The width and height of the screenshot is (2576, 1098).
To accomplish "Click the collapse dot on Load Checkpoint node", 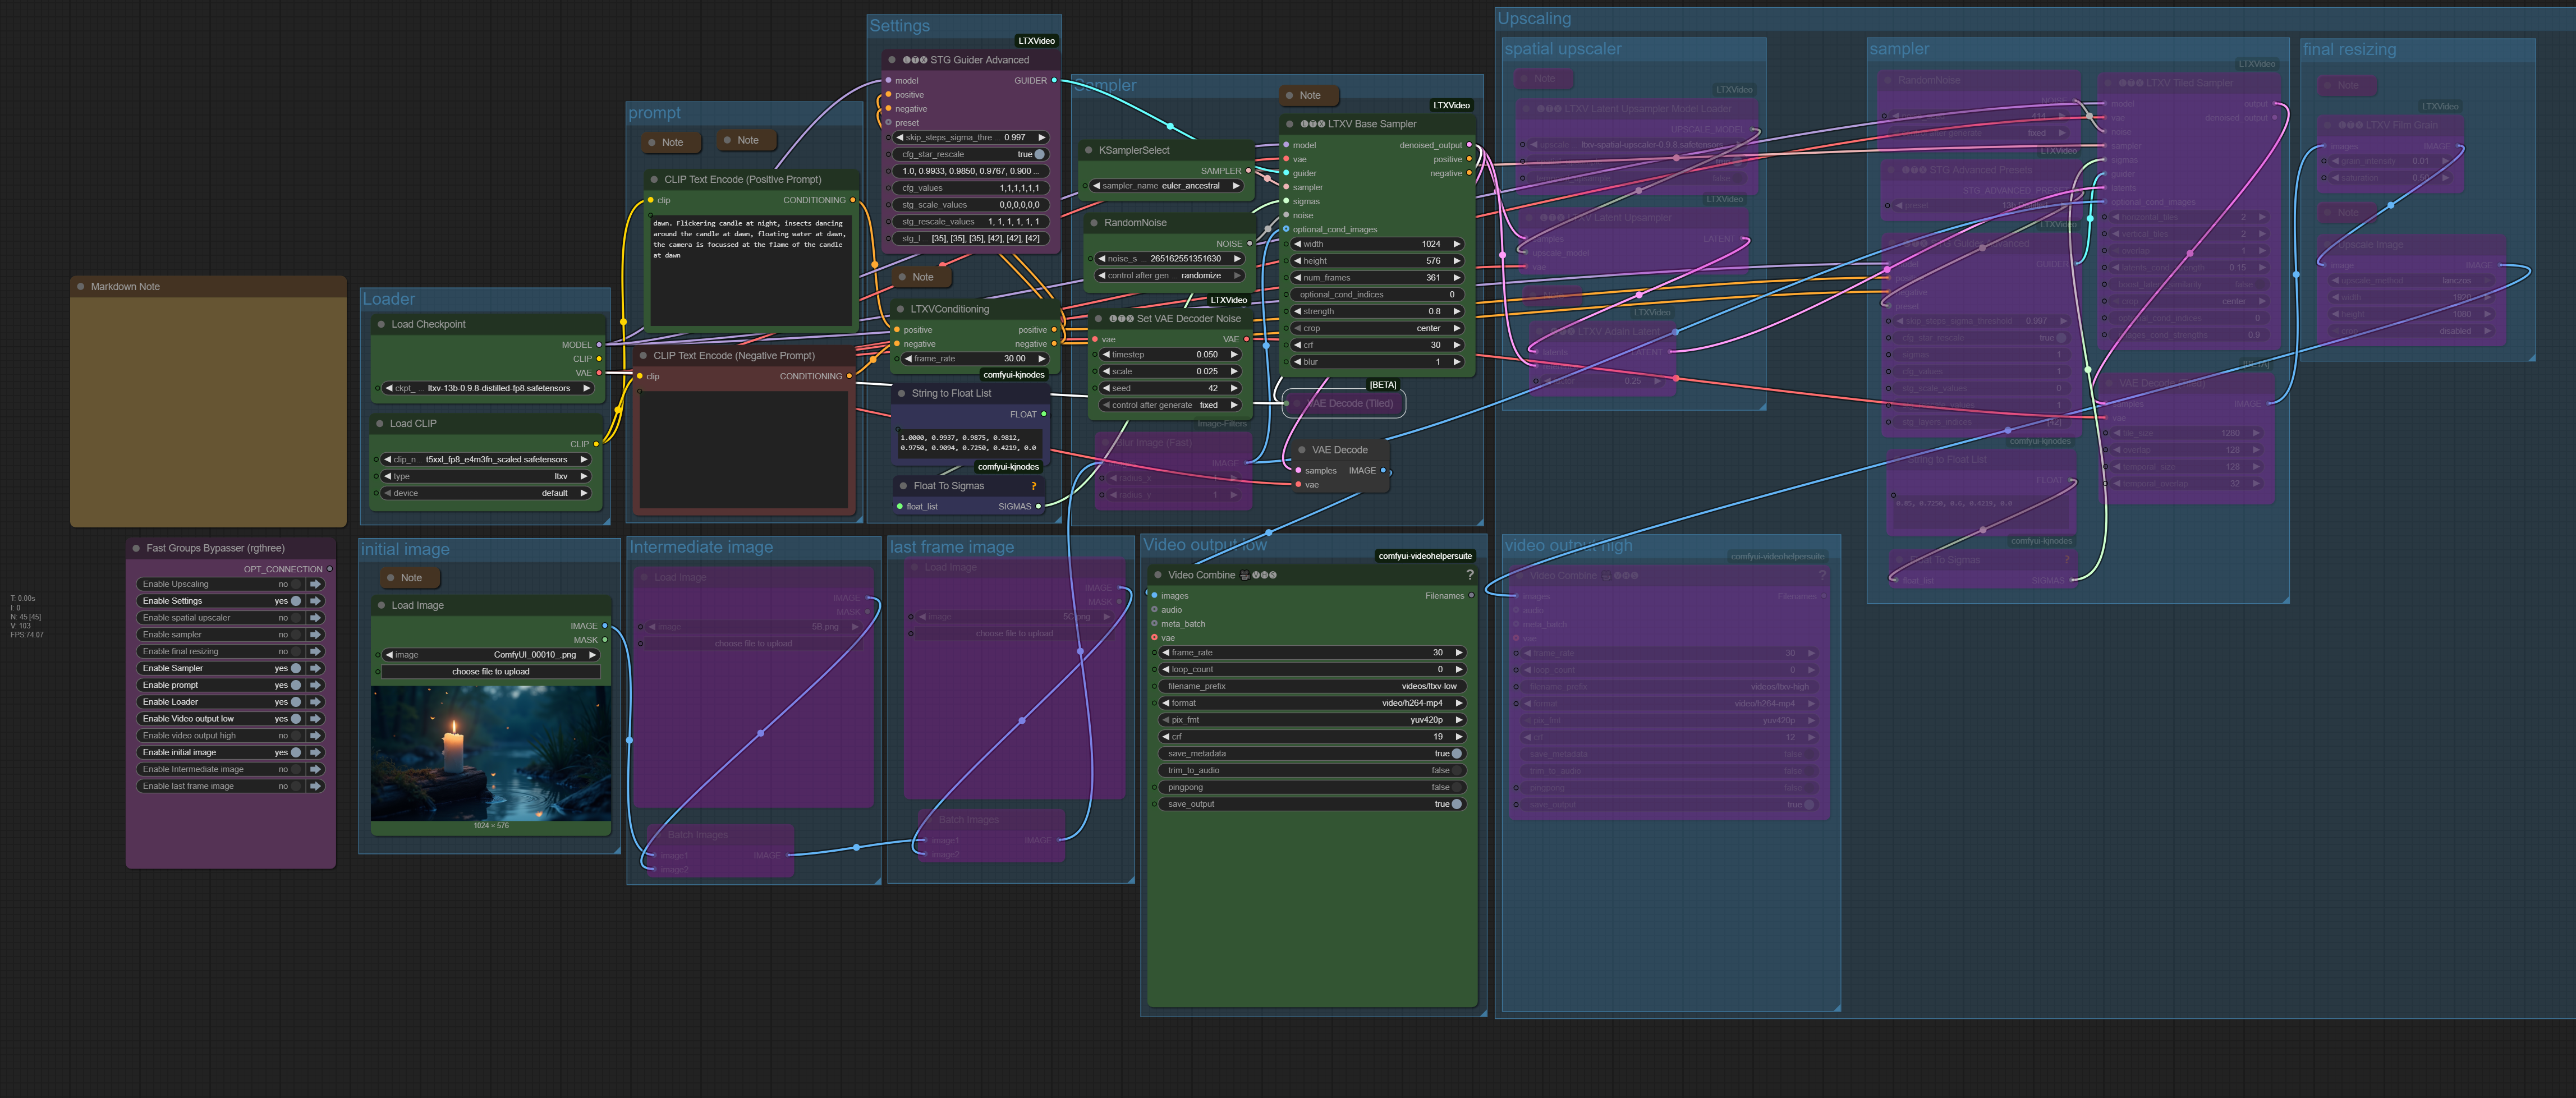I will (381, 324).
